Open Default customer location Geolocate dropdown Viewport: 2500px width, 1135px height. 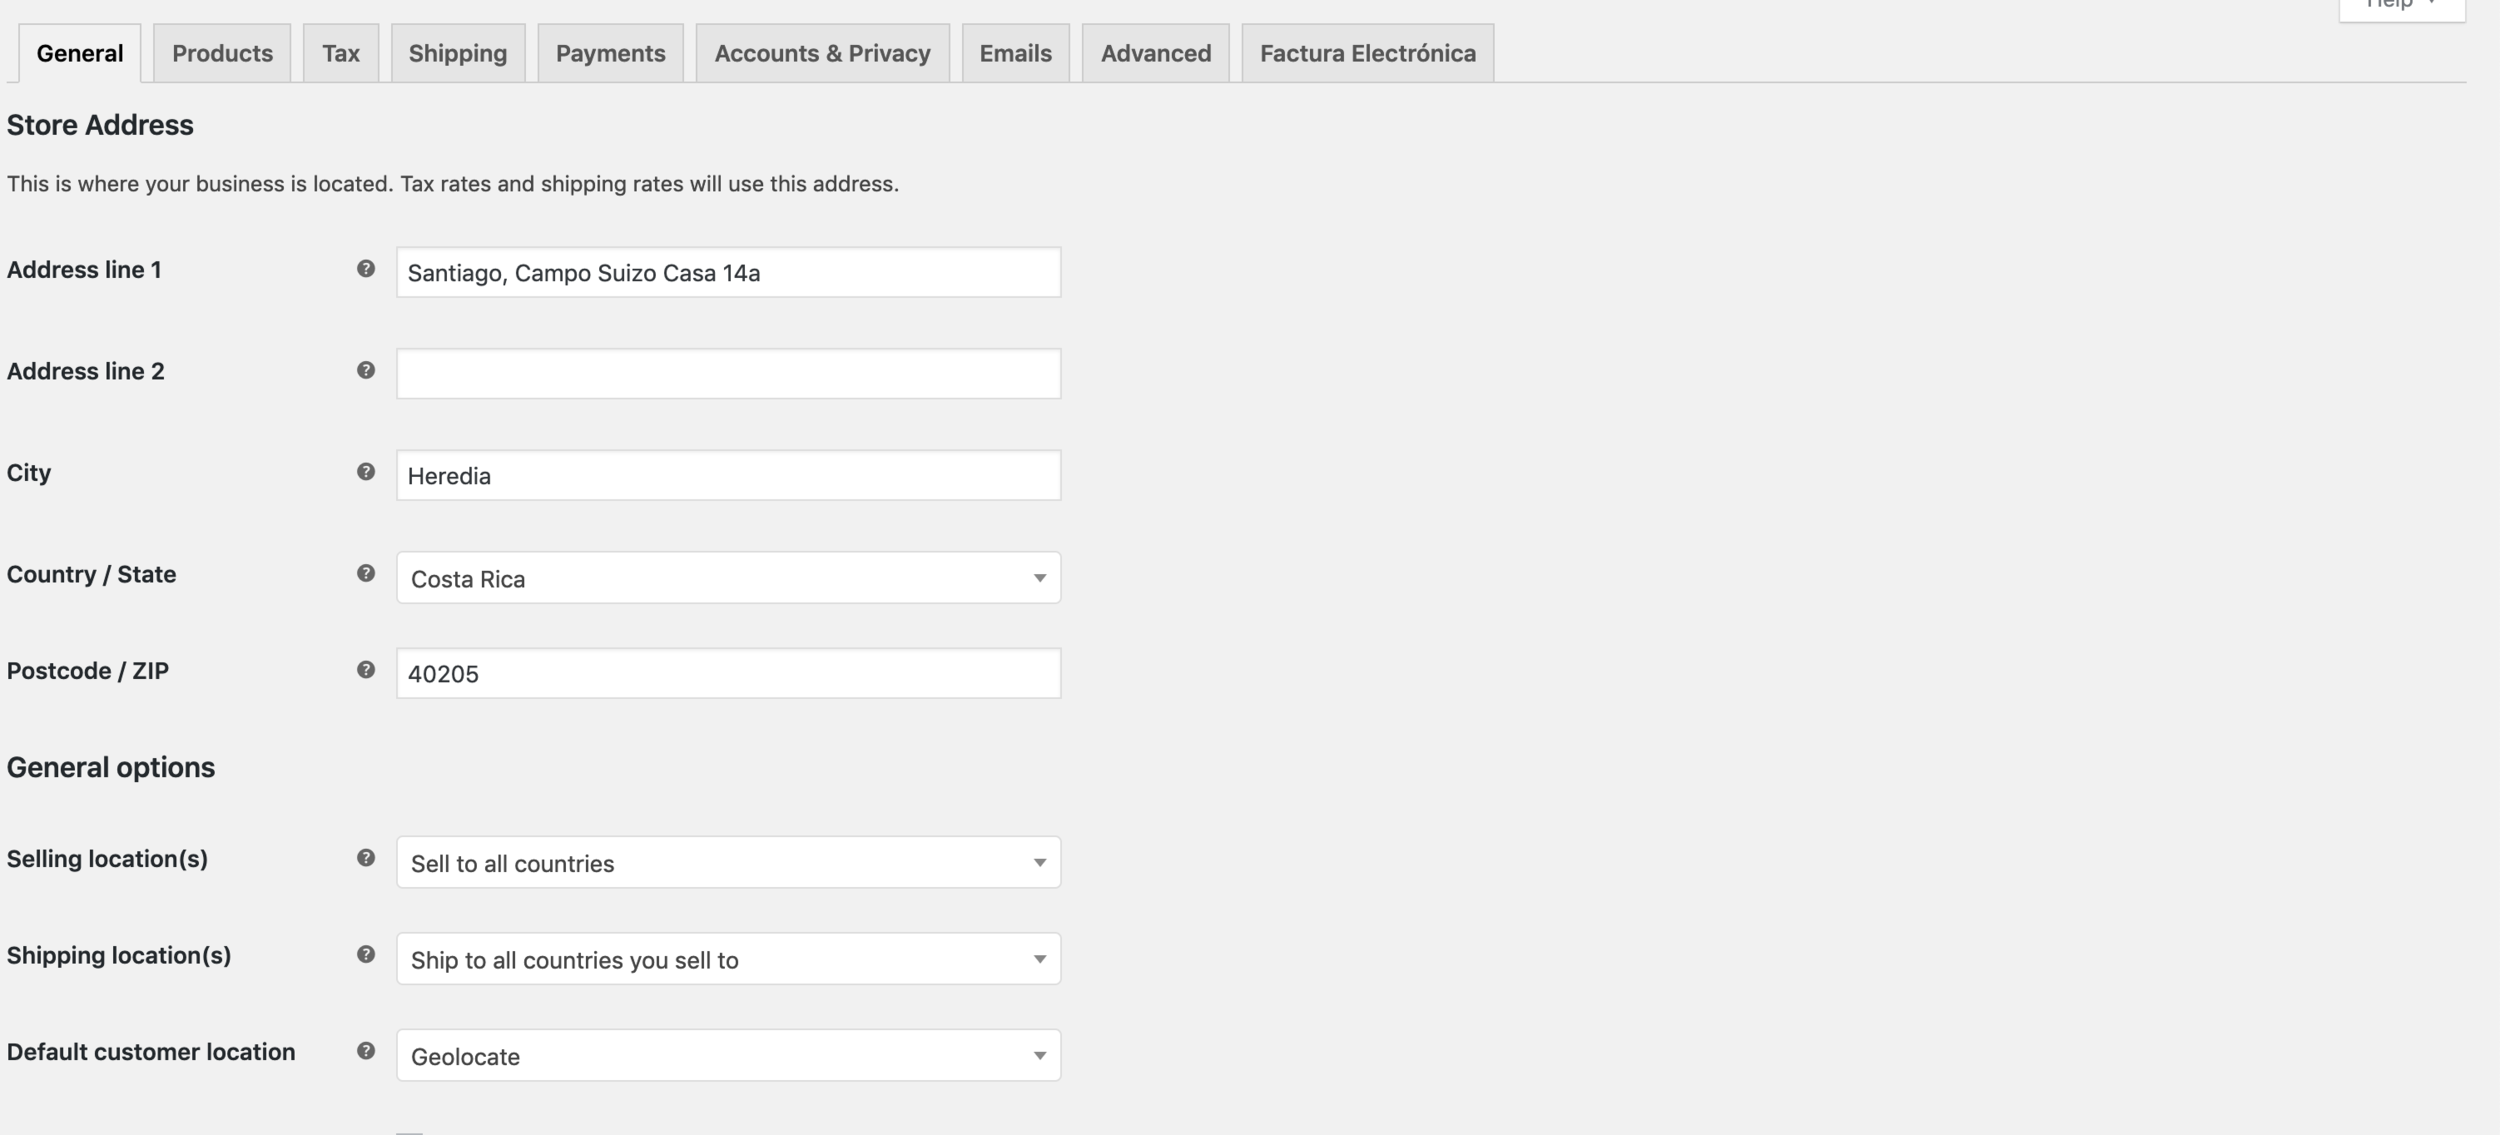(x=728, y=1056)
